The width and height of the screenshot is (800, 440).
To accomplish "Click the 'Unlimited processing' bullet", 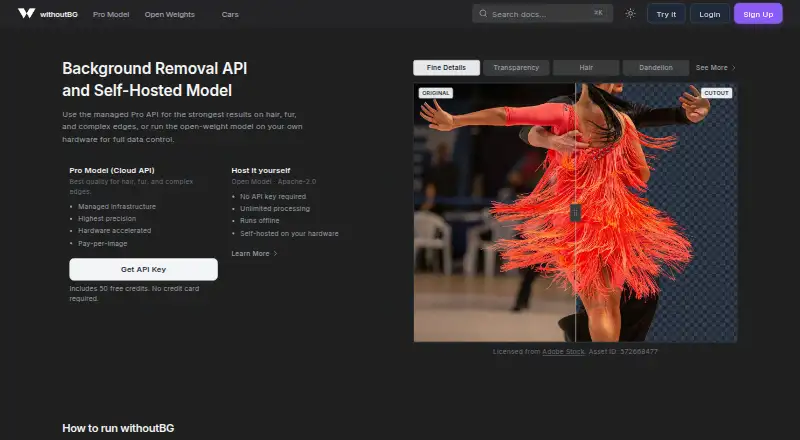I will pos(275,208).
